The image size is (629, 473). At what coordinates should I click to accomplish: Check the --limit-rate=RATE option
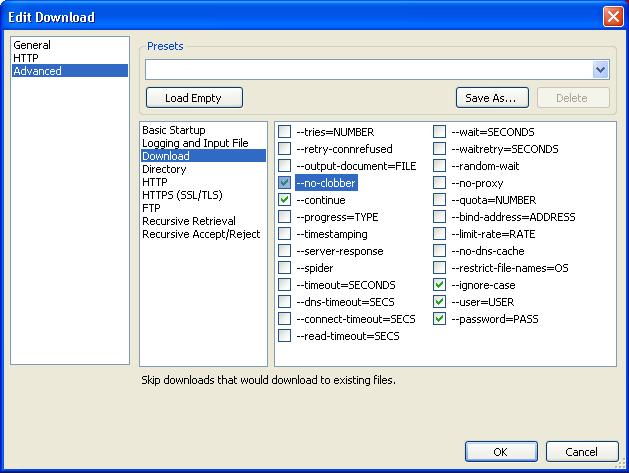[440, 234]
